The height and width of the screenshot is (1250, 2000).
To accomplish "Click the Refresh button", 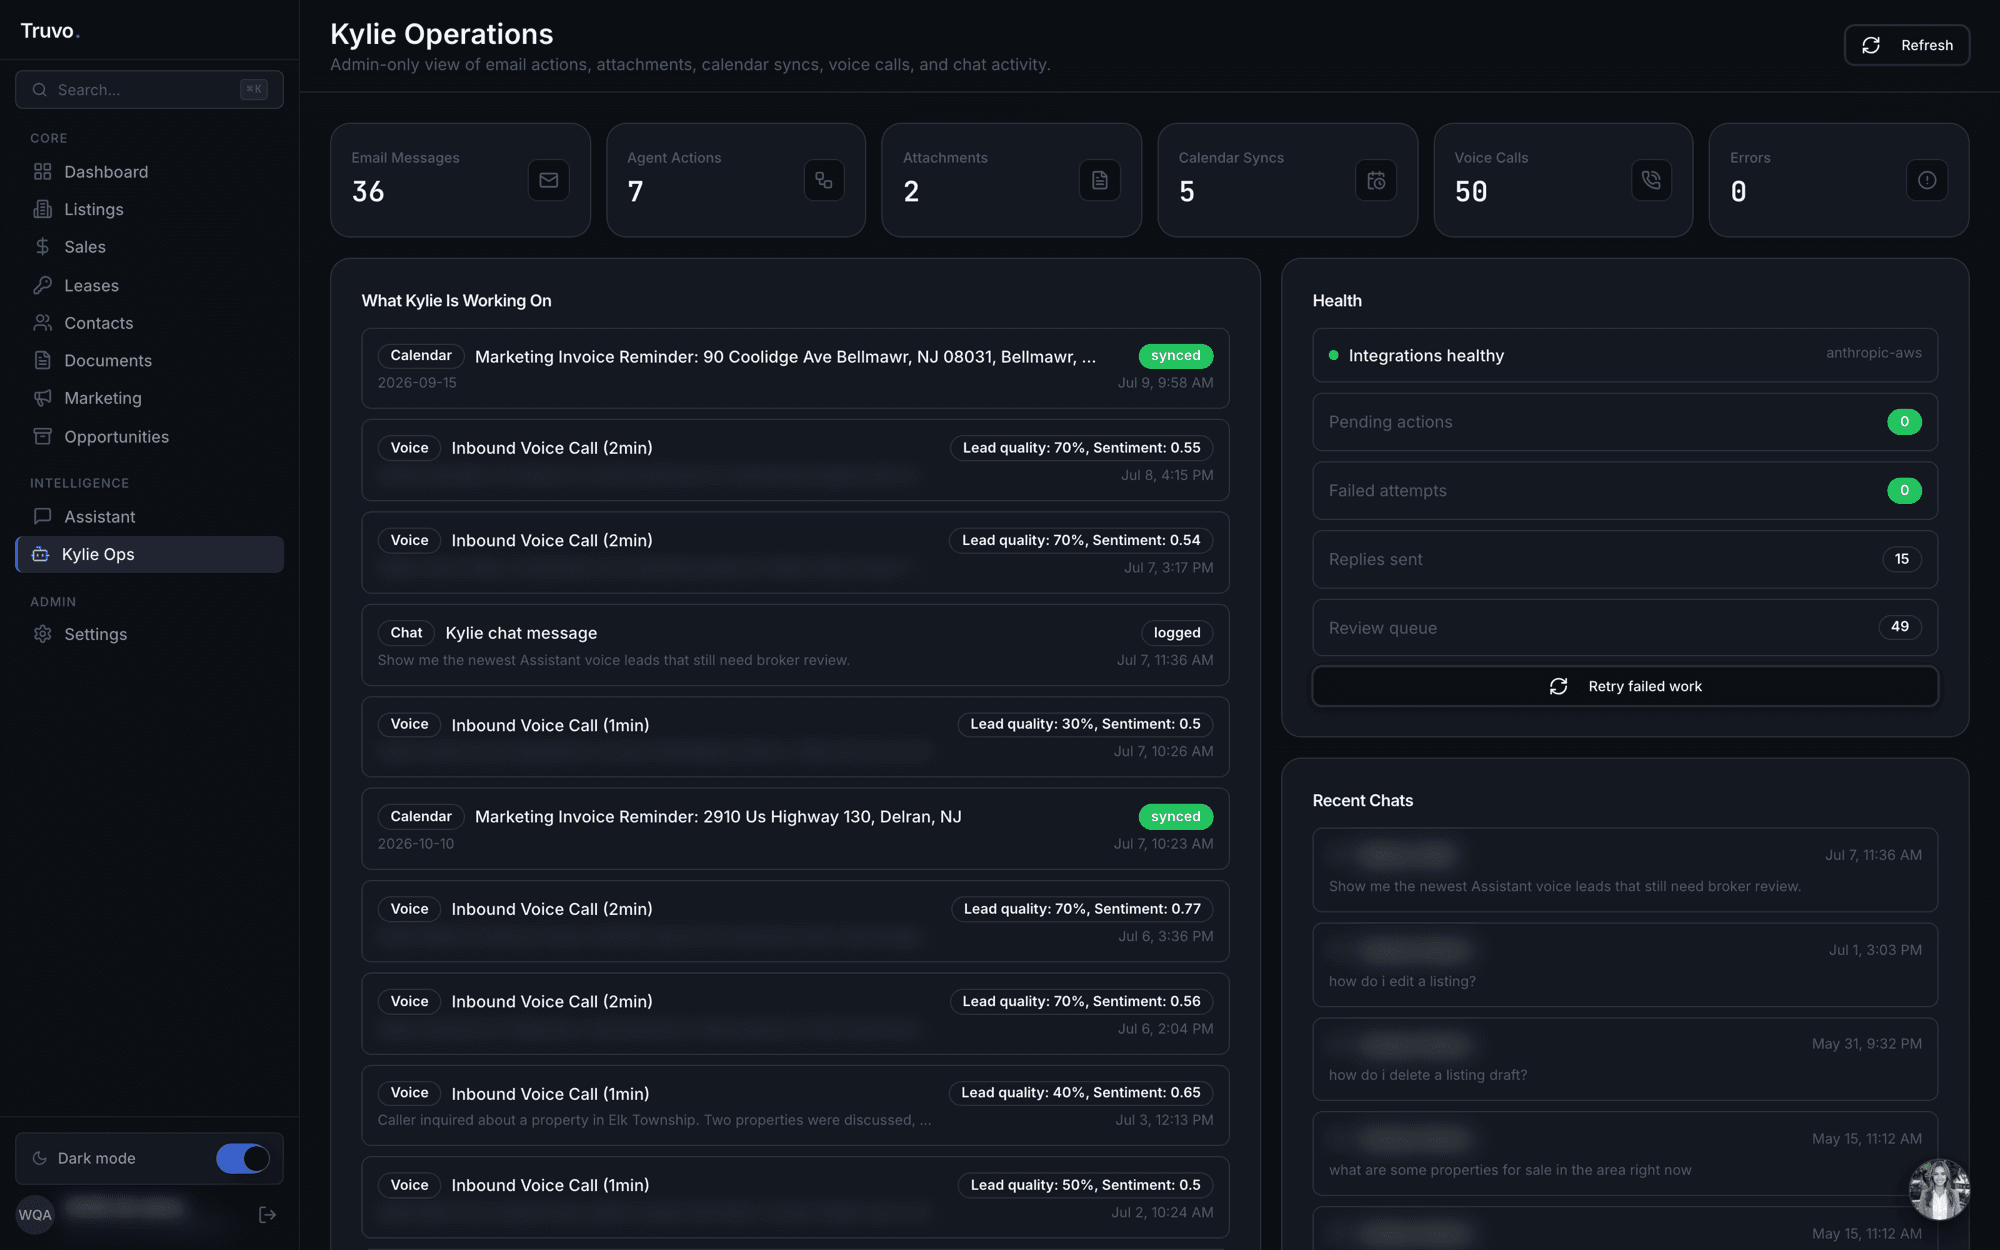I will tap(1906, 45).
